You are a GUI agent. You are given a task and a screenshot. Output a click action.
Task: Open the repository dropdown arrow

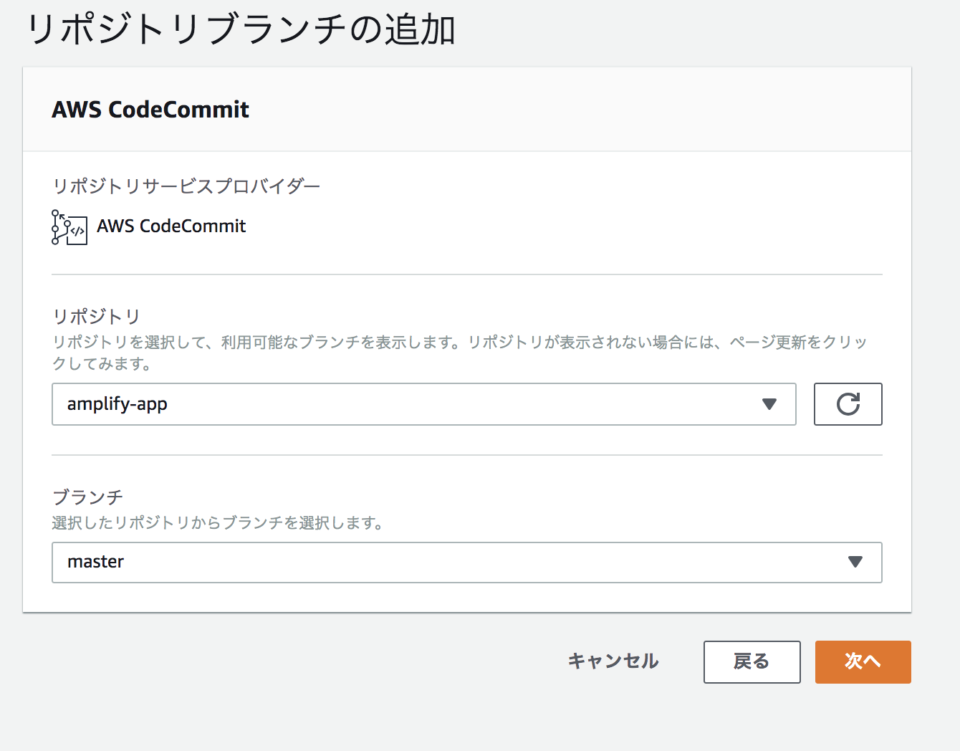[x=769, y=404]
